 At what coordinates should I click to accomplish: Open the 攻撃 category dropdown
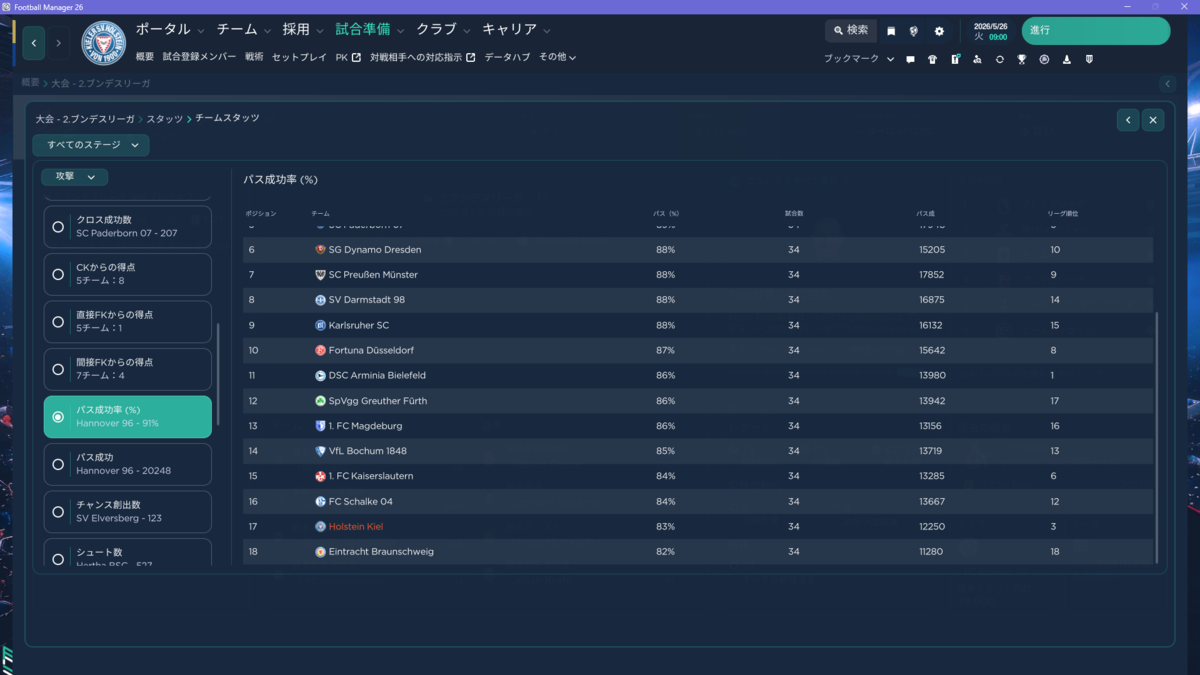(74, 177)
